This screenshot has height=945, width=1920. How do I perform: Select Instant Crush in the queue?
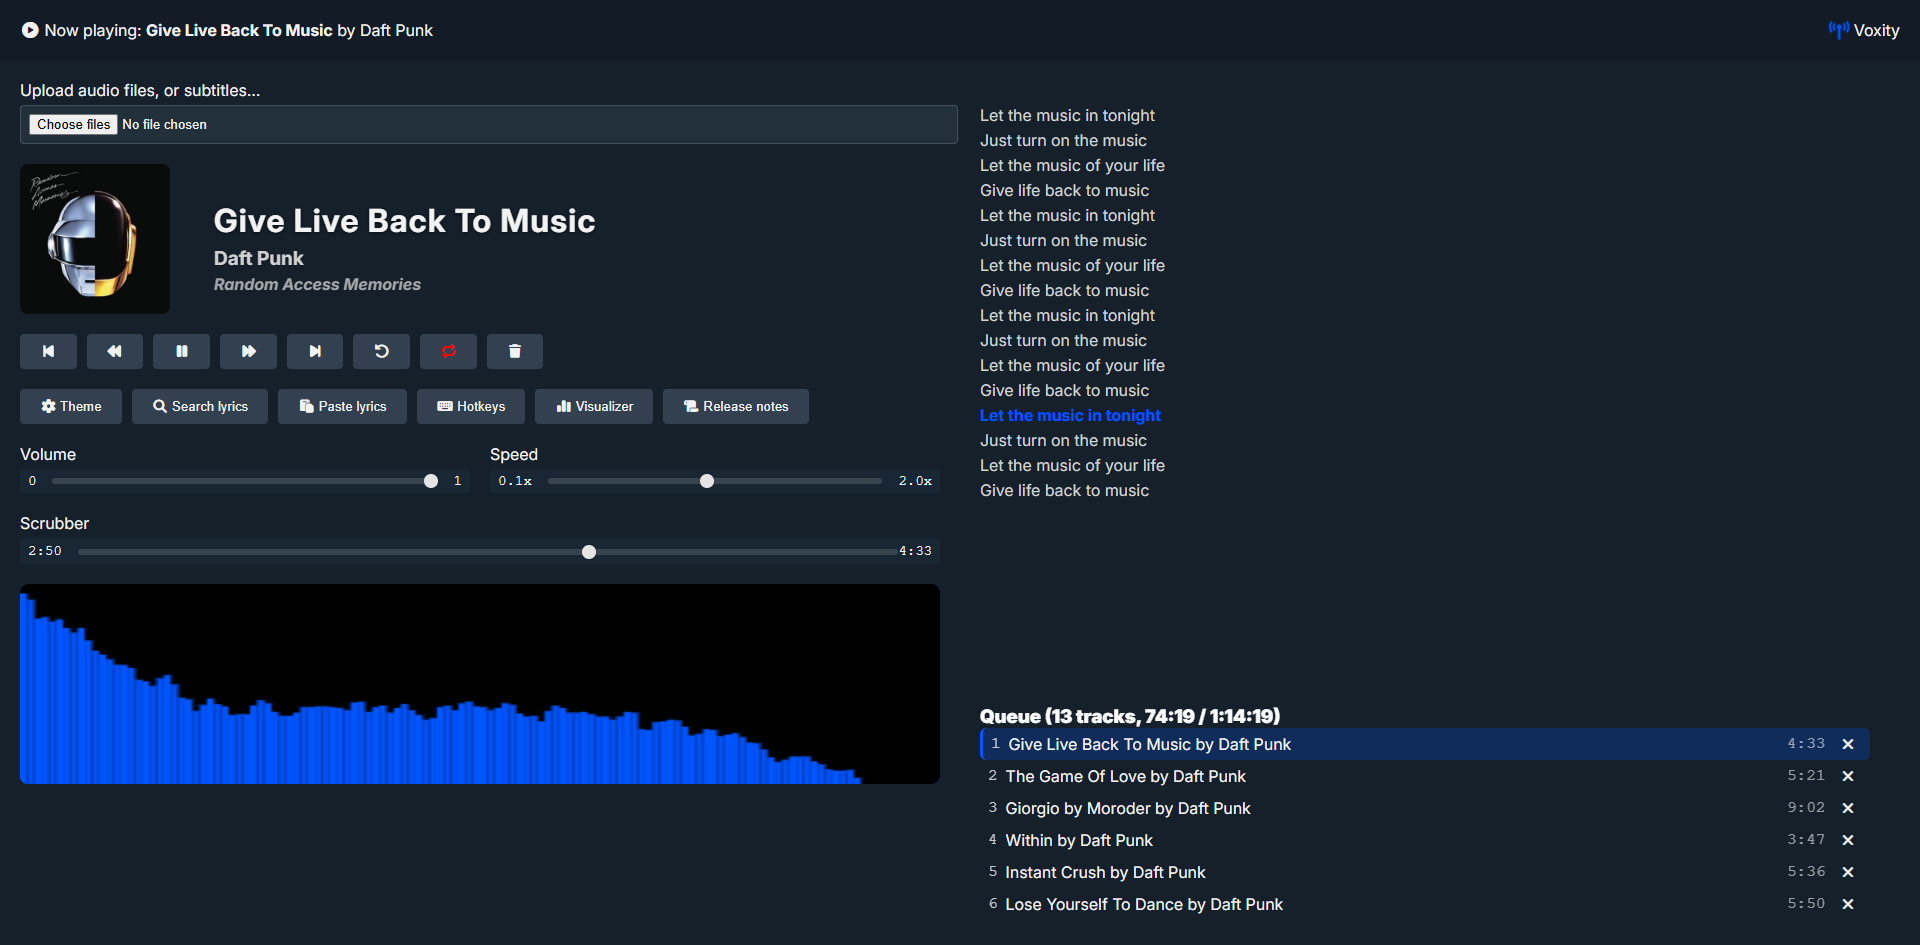pyautogui.click(x=1105, y=872)
